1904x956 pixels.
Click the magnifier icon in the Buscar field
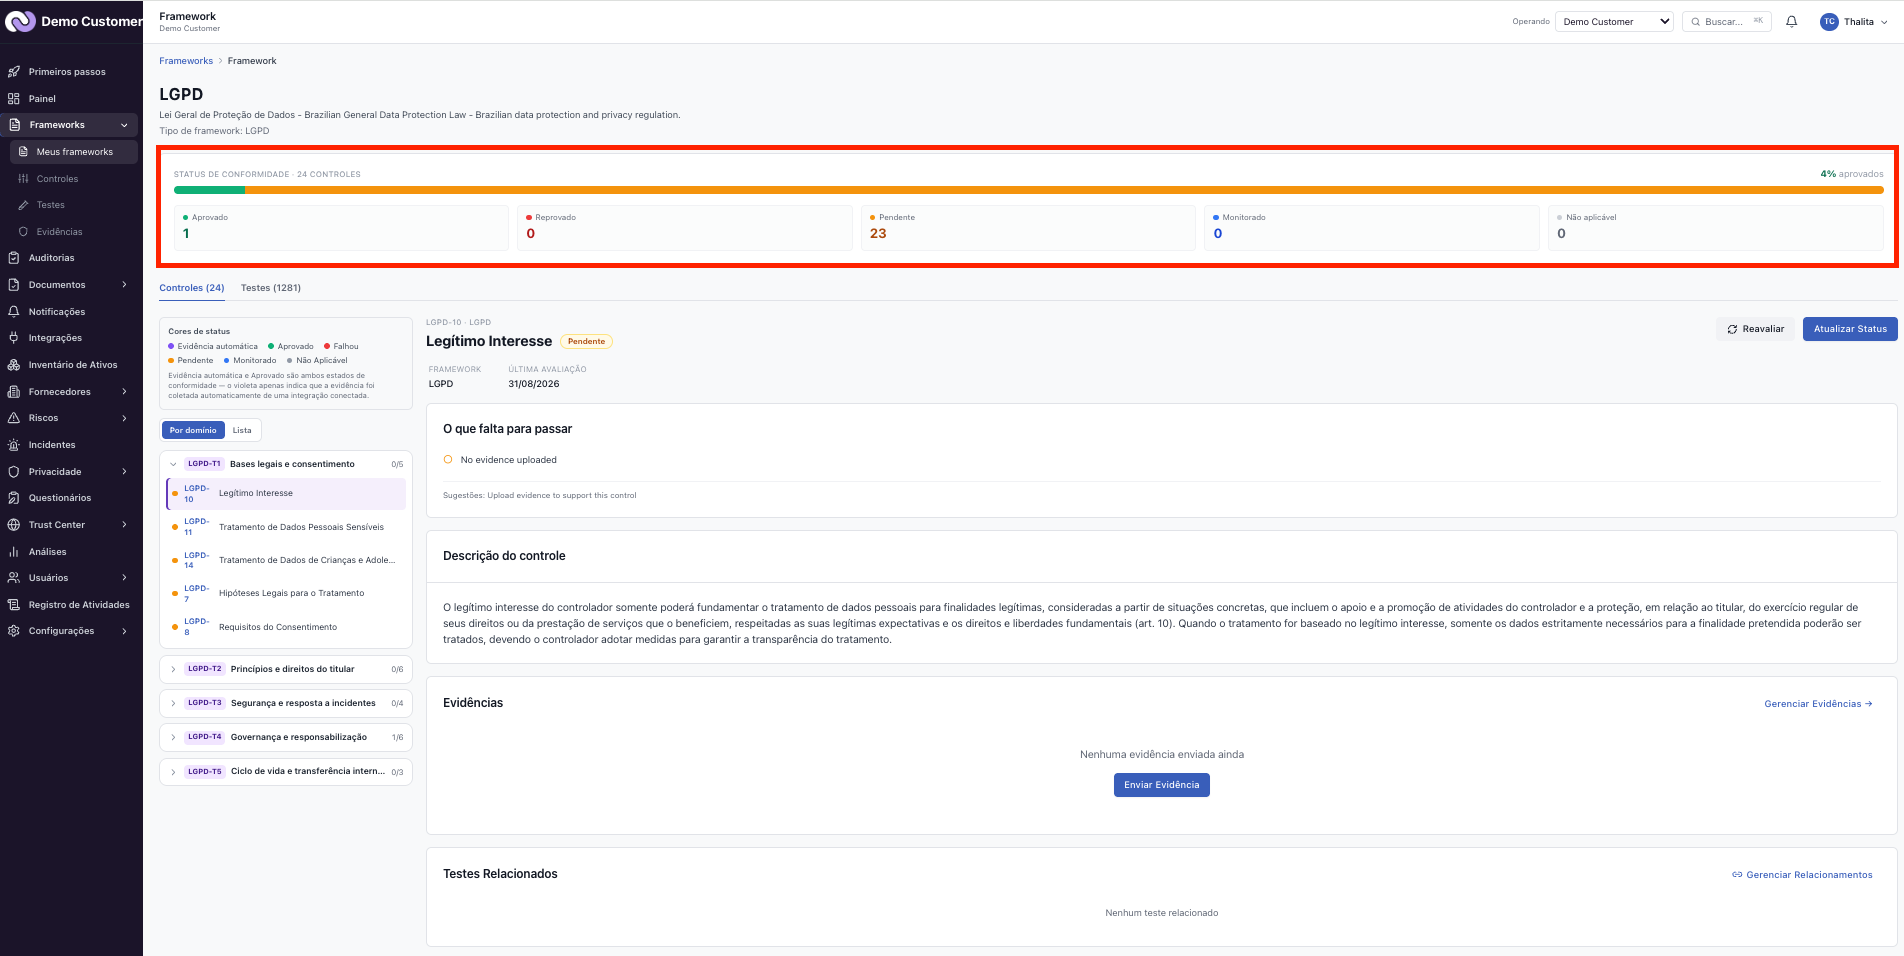[1696, 21]
